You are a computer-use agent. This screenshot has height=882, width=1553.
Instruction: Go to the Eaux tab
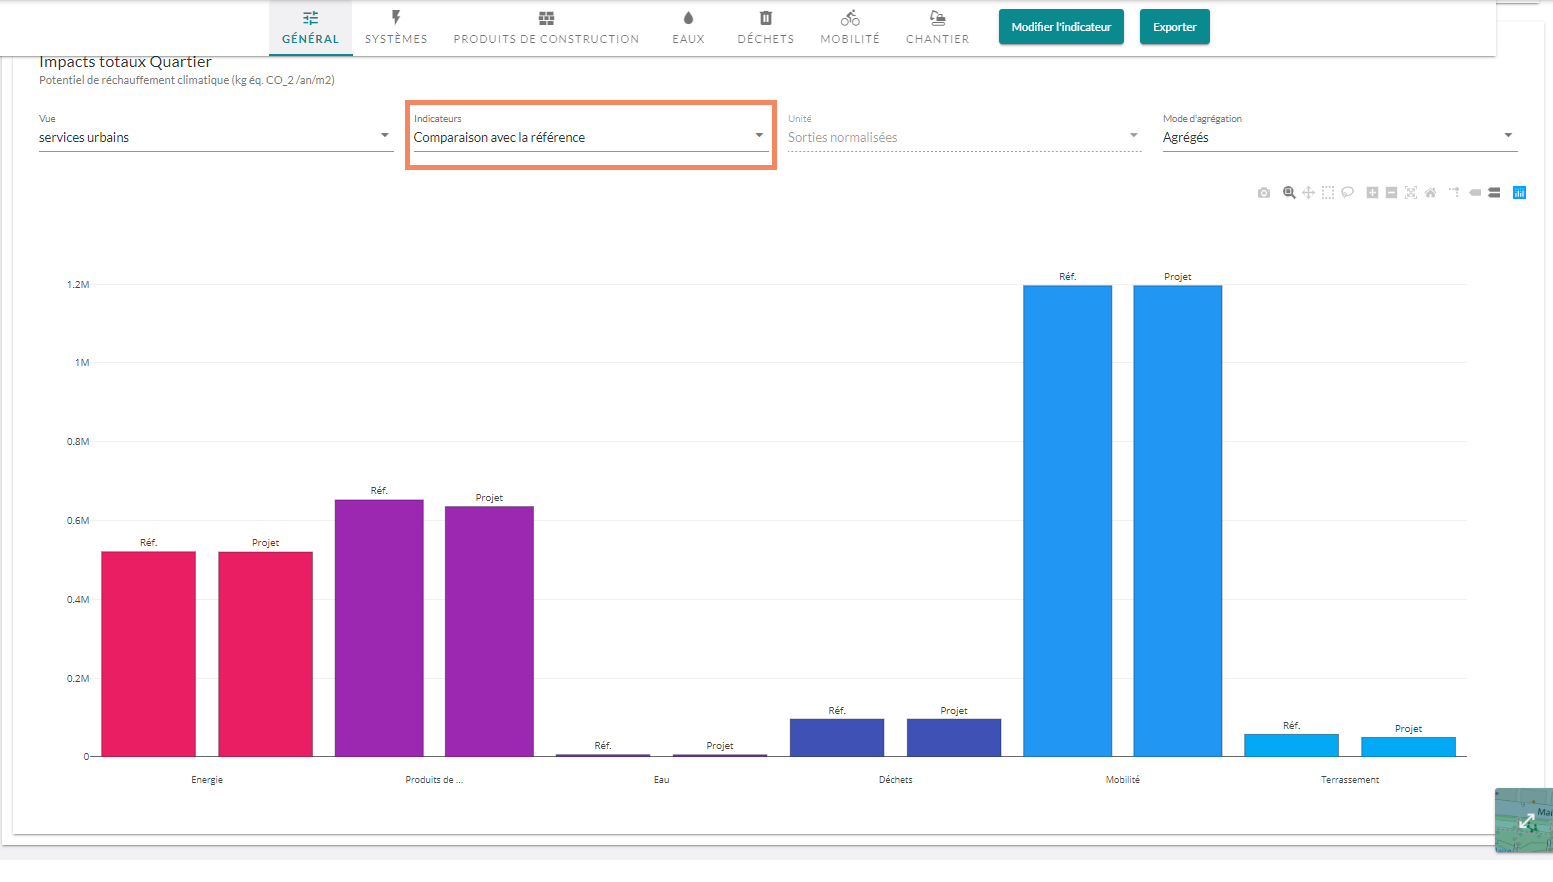(688, 28)
